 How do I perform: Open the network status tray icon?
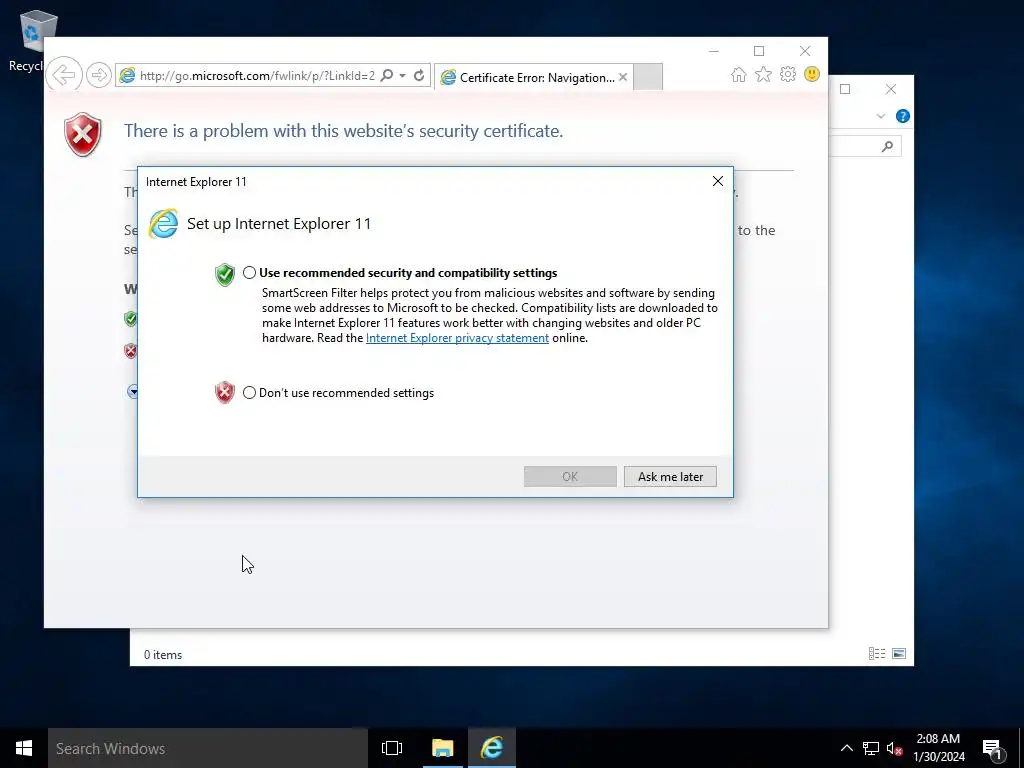click(871, 748)
